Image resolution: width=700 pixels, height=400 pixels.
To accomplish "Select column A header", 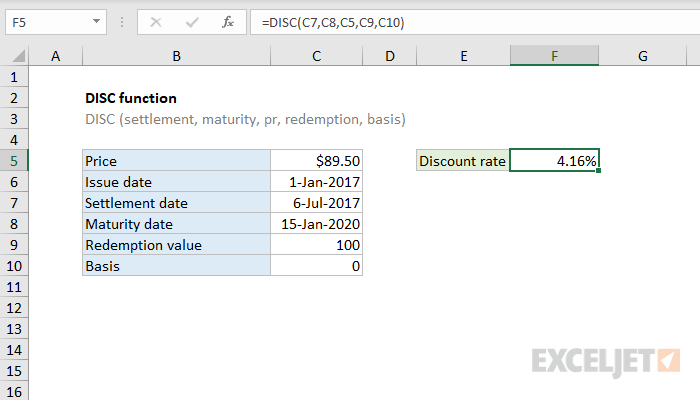I will [x=55, y=56].
